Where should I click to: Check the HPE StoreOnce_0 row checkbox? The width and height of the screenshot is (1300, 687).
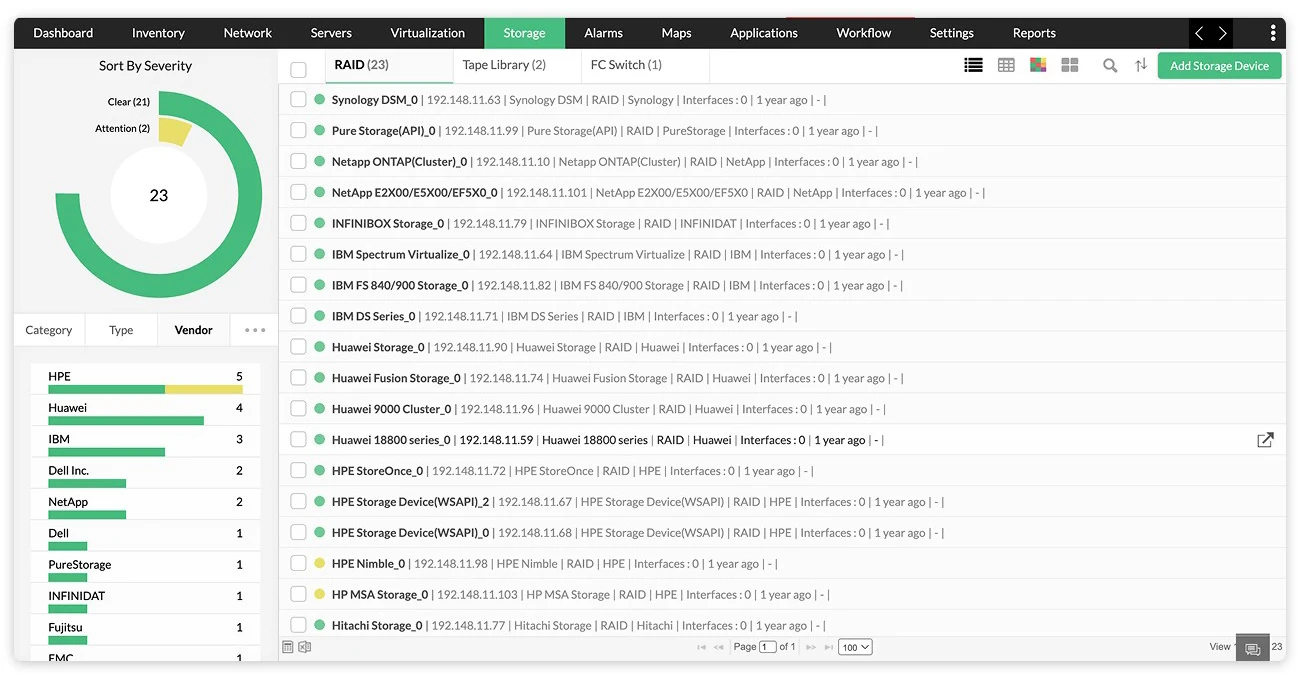click(298, 471)
